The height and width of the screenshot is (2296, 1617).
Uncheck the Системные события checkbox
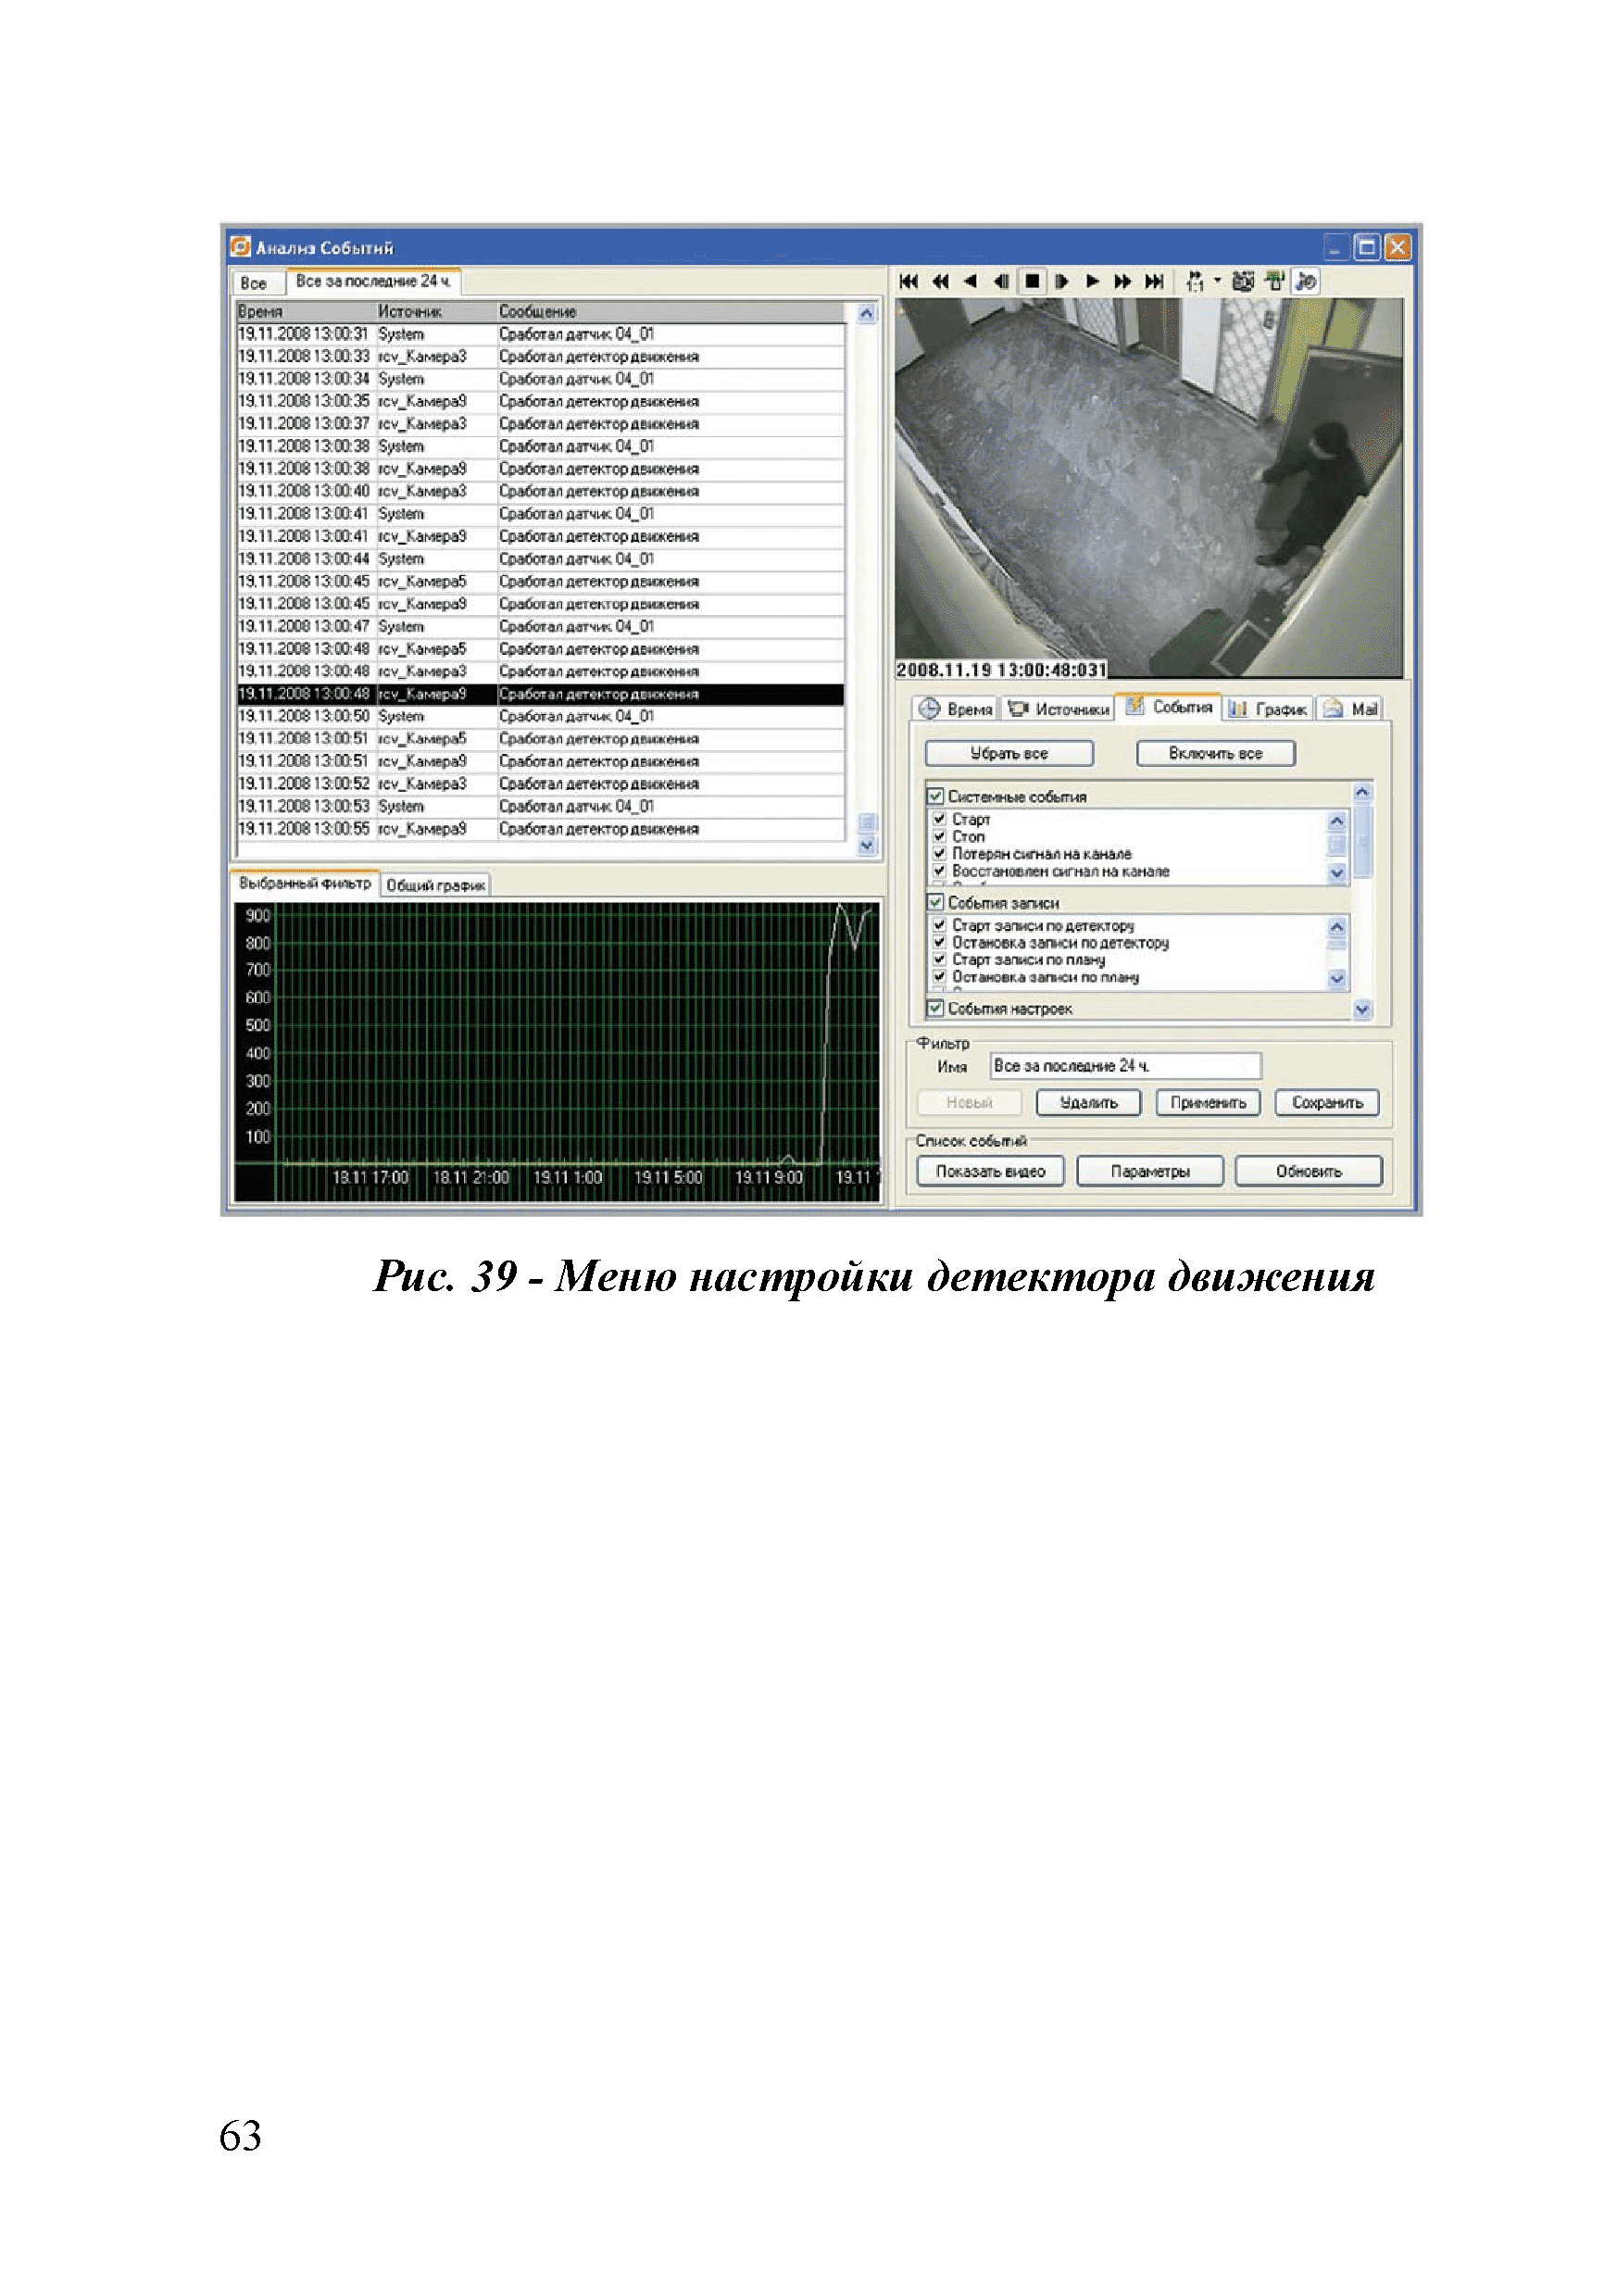pyautogui.click(x=935, y=796)
